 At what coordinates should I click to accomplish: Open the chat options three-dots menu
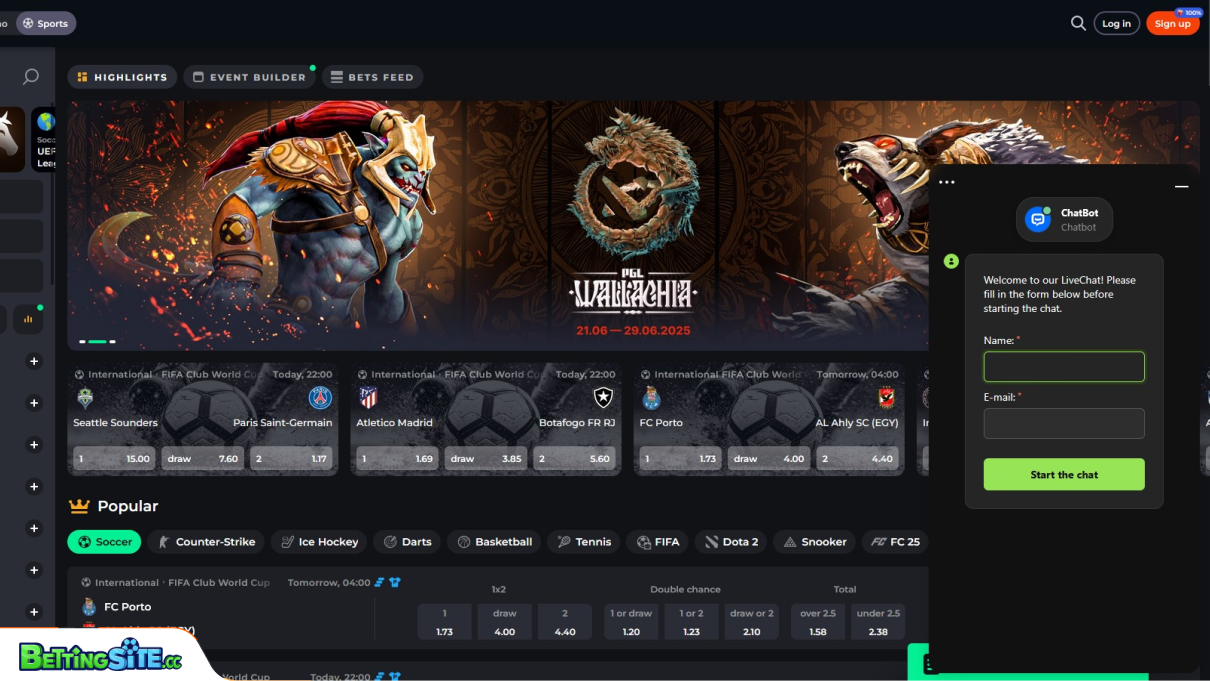947,182
